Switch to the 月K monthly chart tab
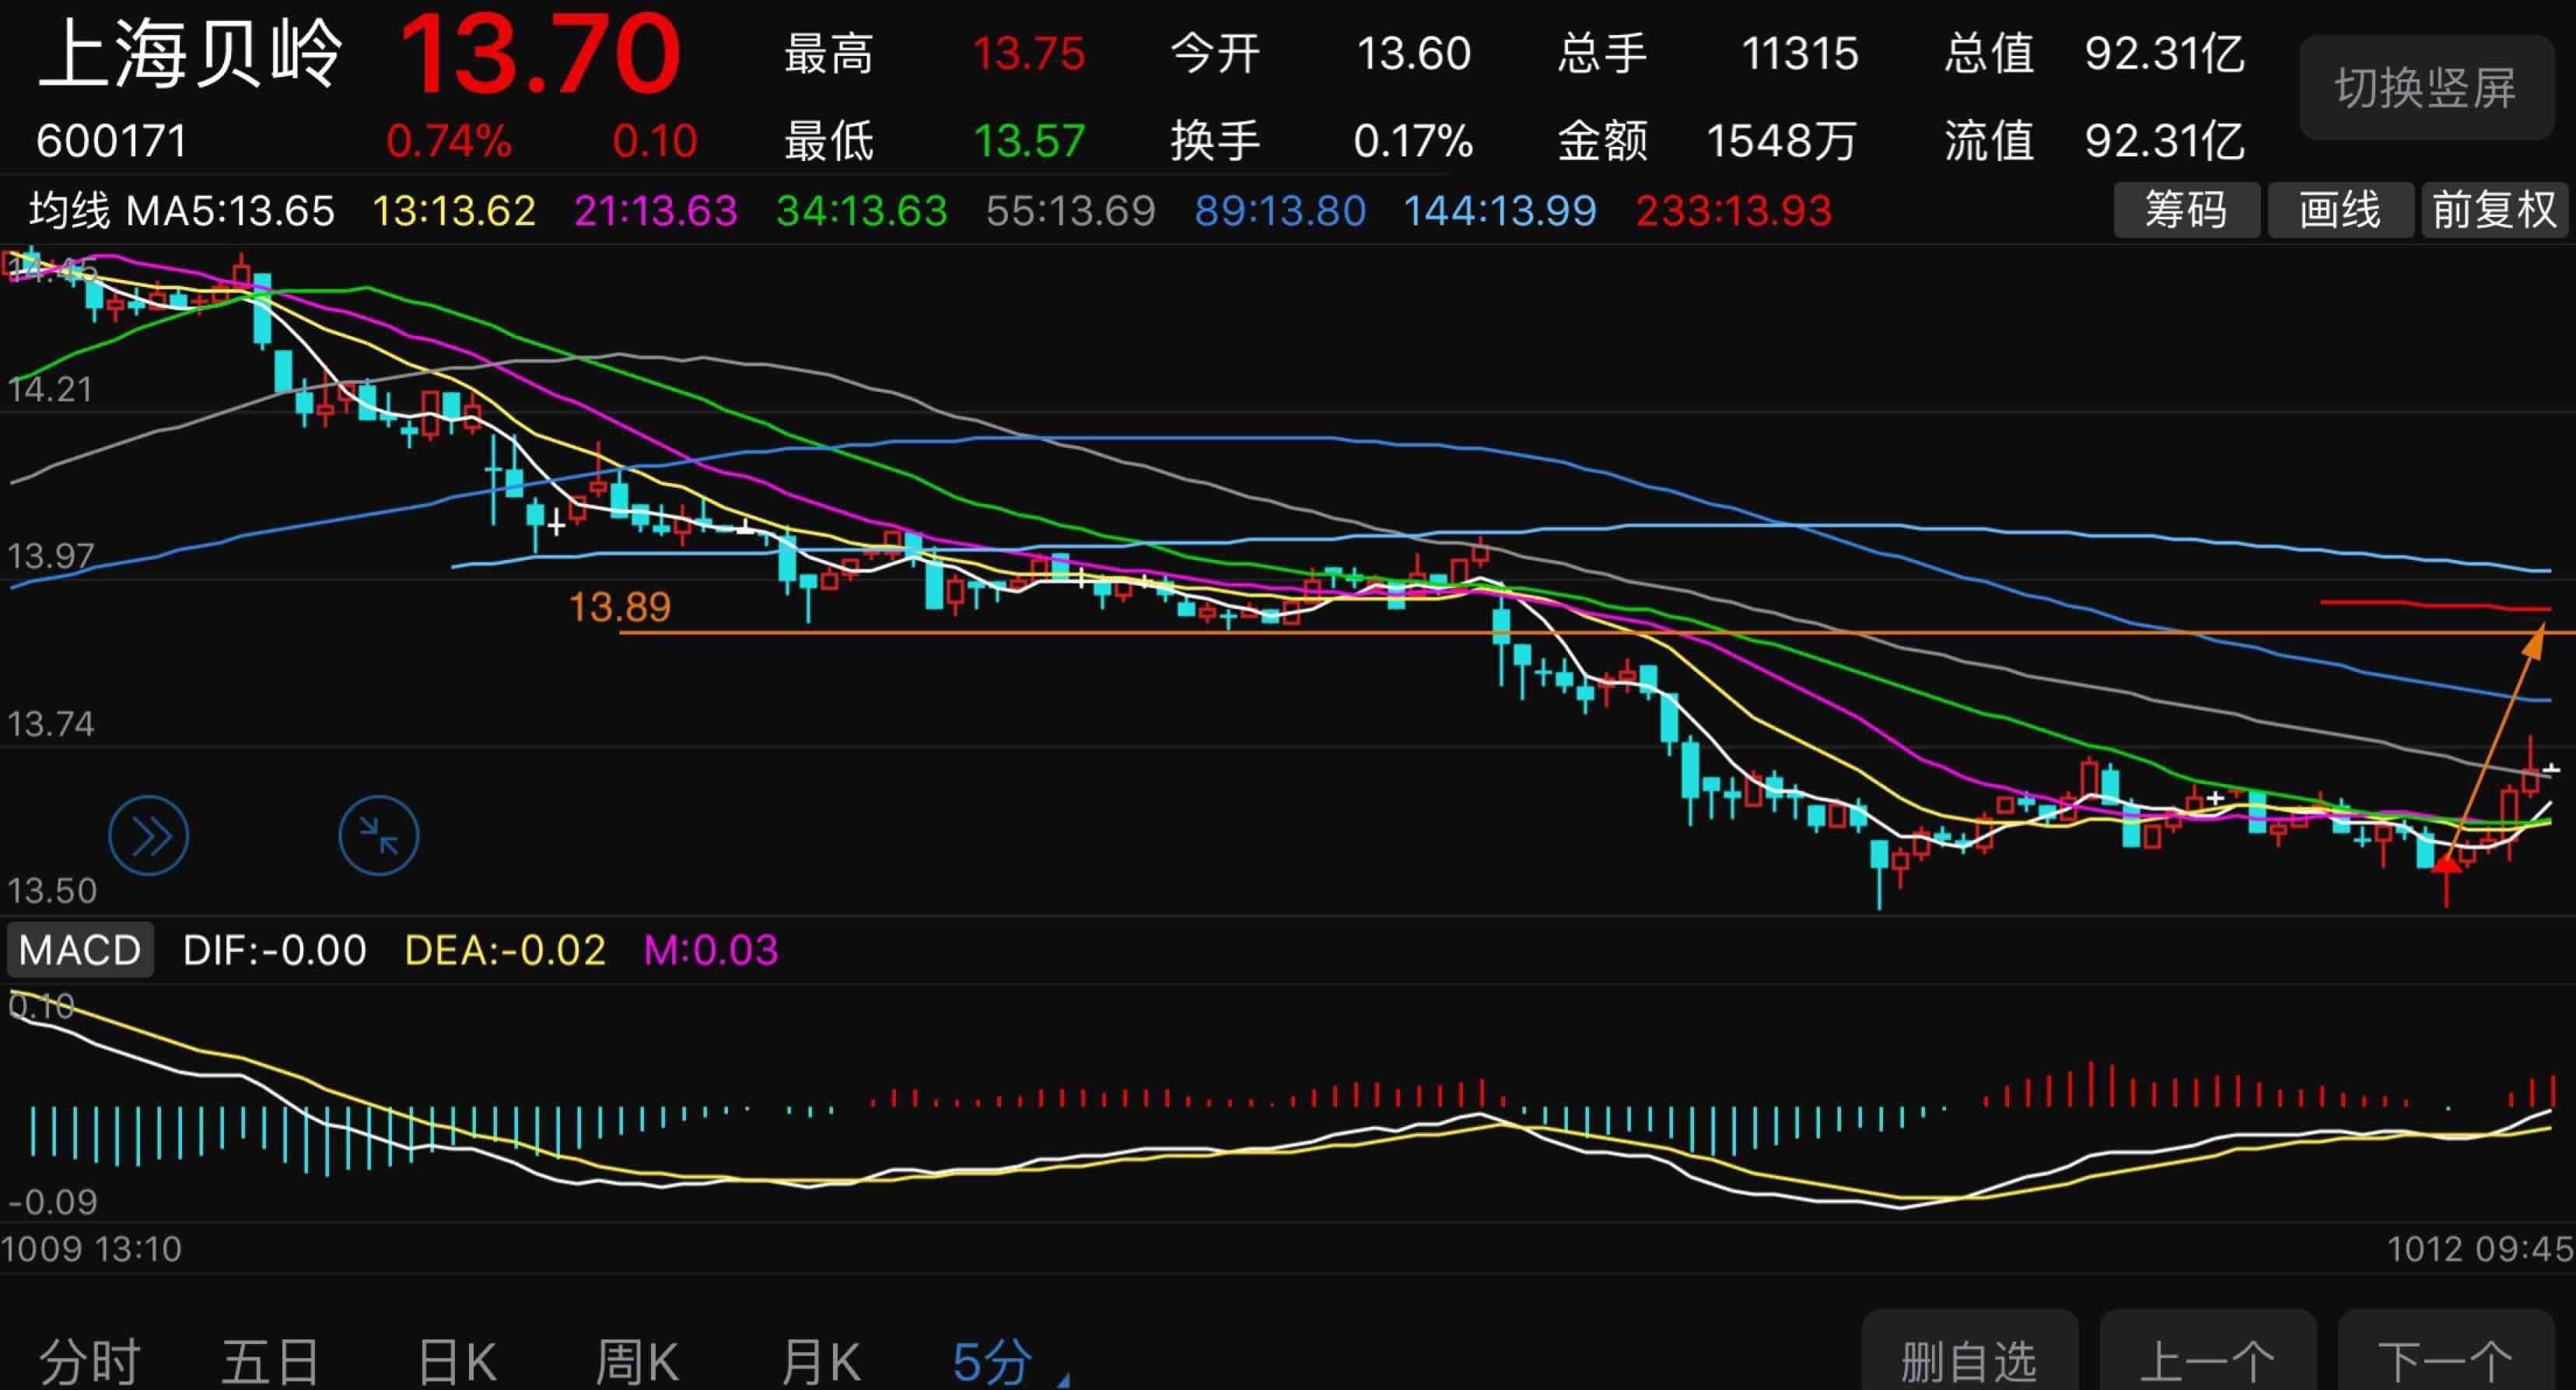The height and width of the screenshot is (1390, 2576). (x=820, y=1361)
